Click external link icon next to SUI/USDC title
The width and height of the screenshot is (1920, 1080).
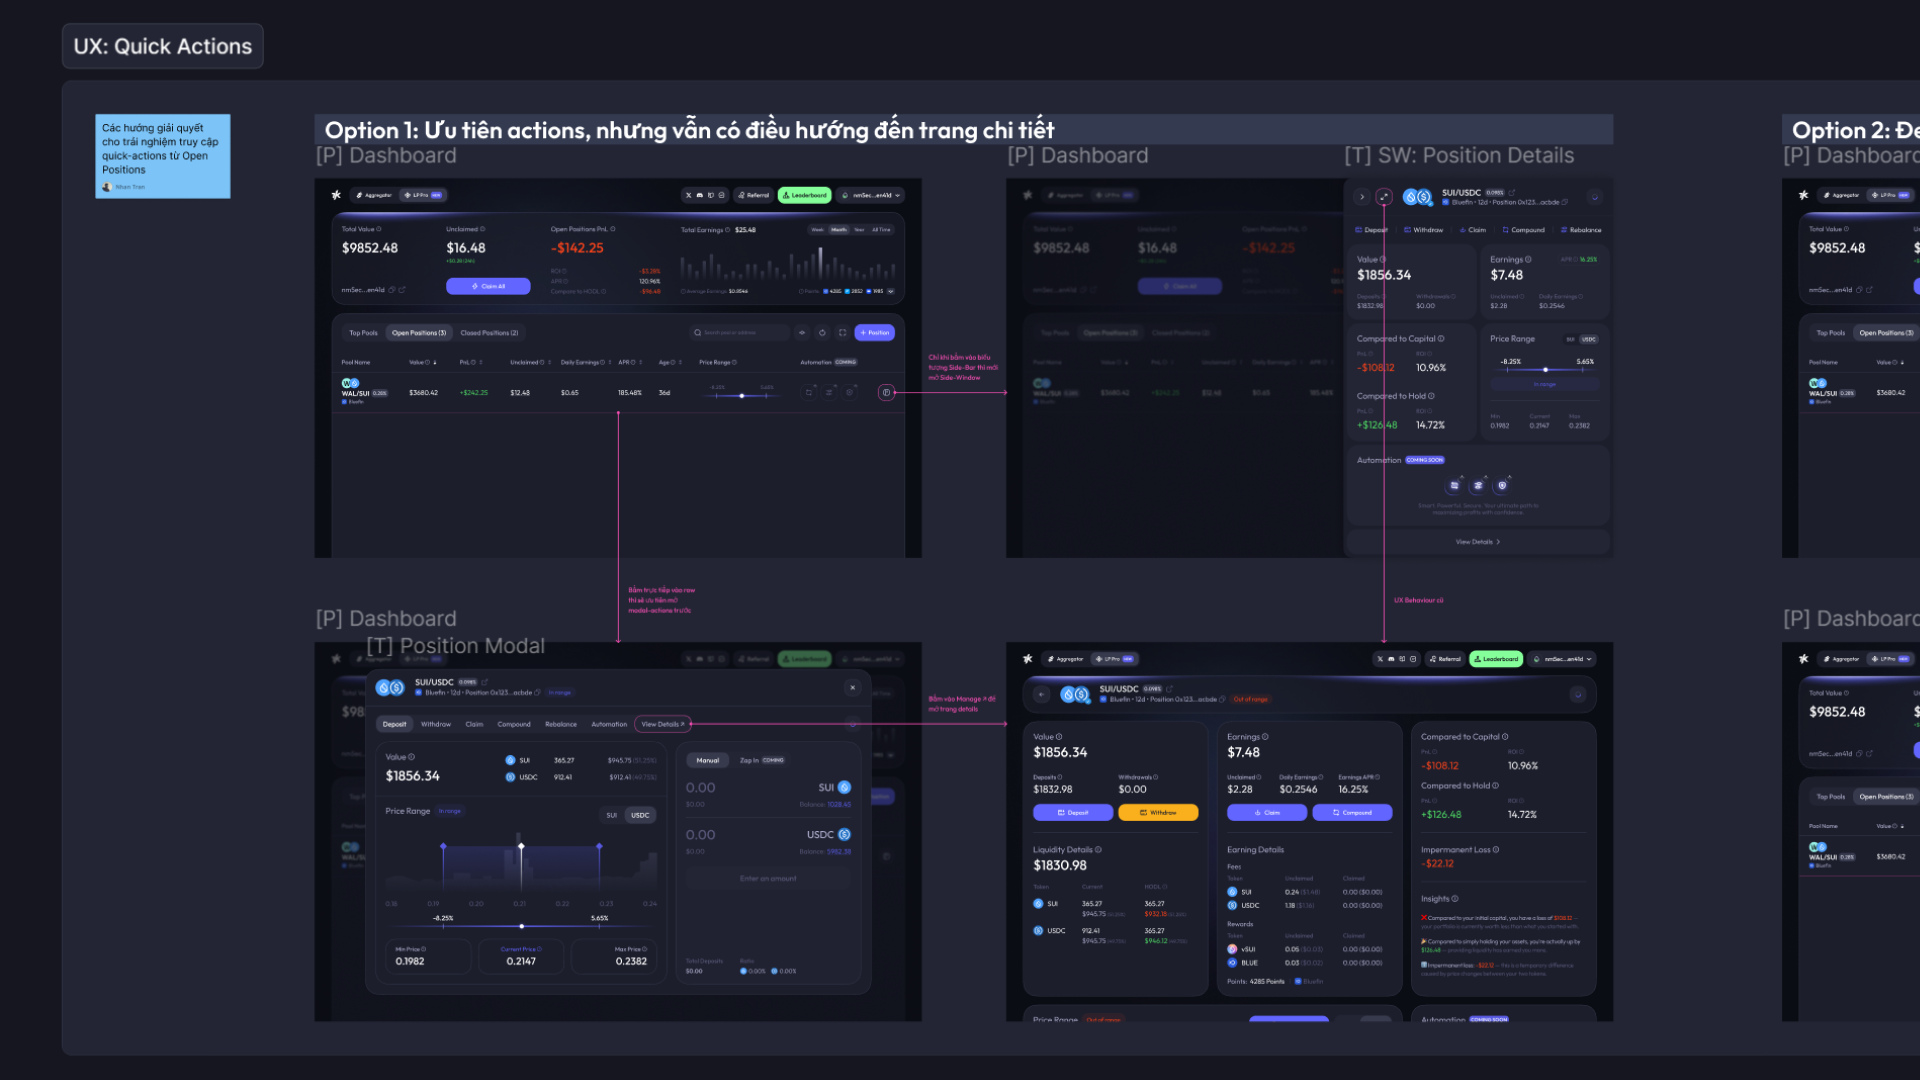[1512, 193]
